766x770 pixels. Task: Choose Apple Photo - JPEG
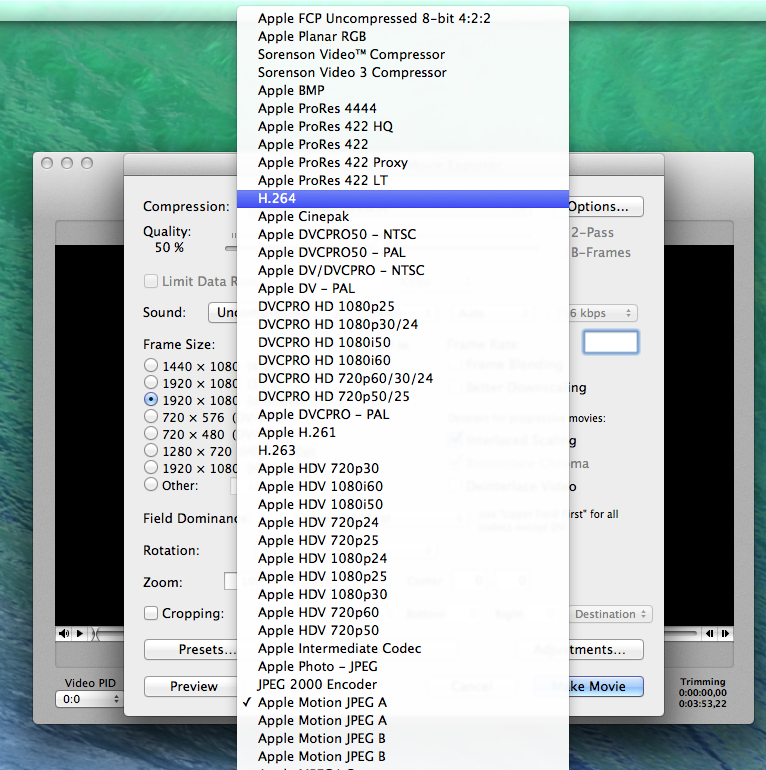pyautogui.click(x=403, y=666)
